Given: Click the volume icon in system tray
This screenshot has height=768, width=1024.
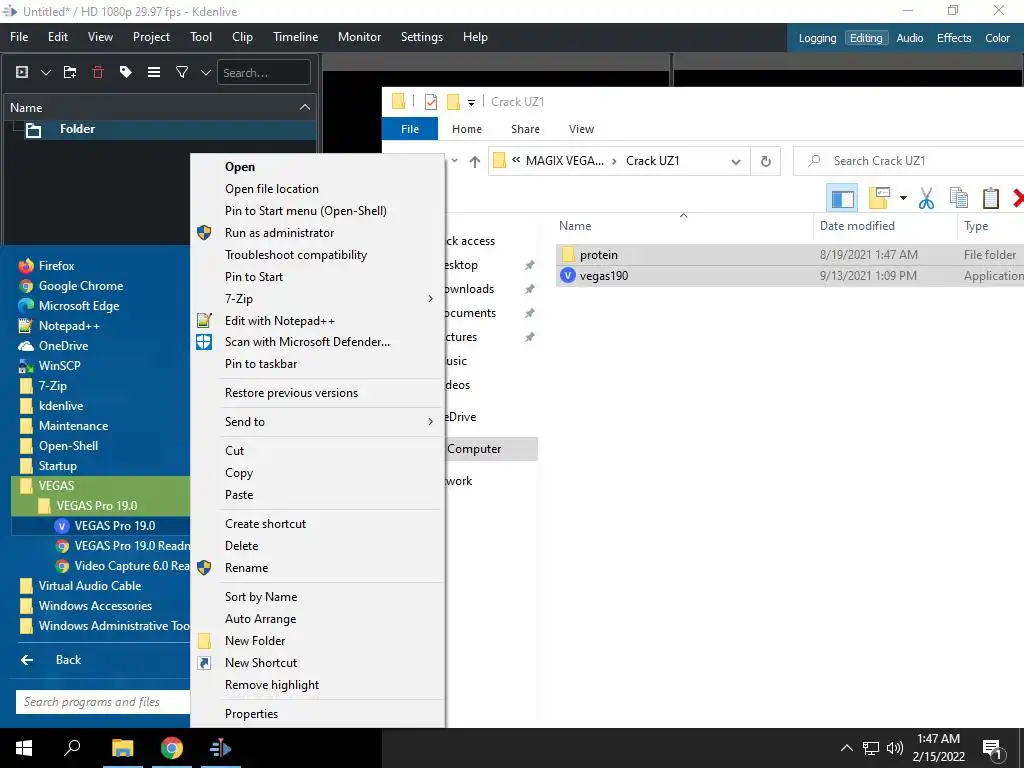Looking at the screenshot, I should (x=895, y=748).
